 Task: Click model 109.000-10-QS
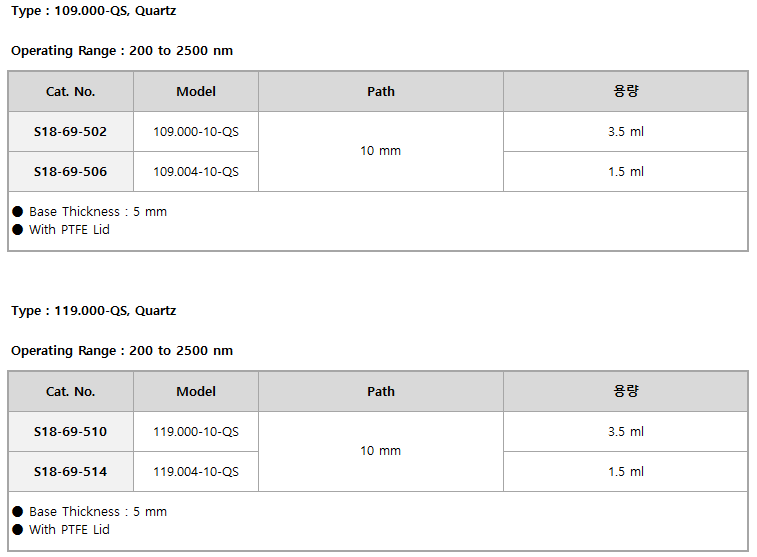point(196,132)
